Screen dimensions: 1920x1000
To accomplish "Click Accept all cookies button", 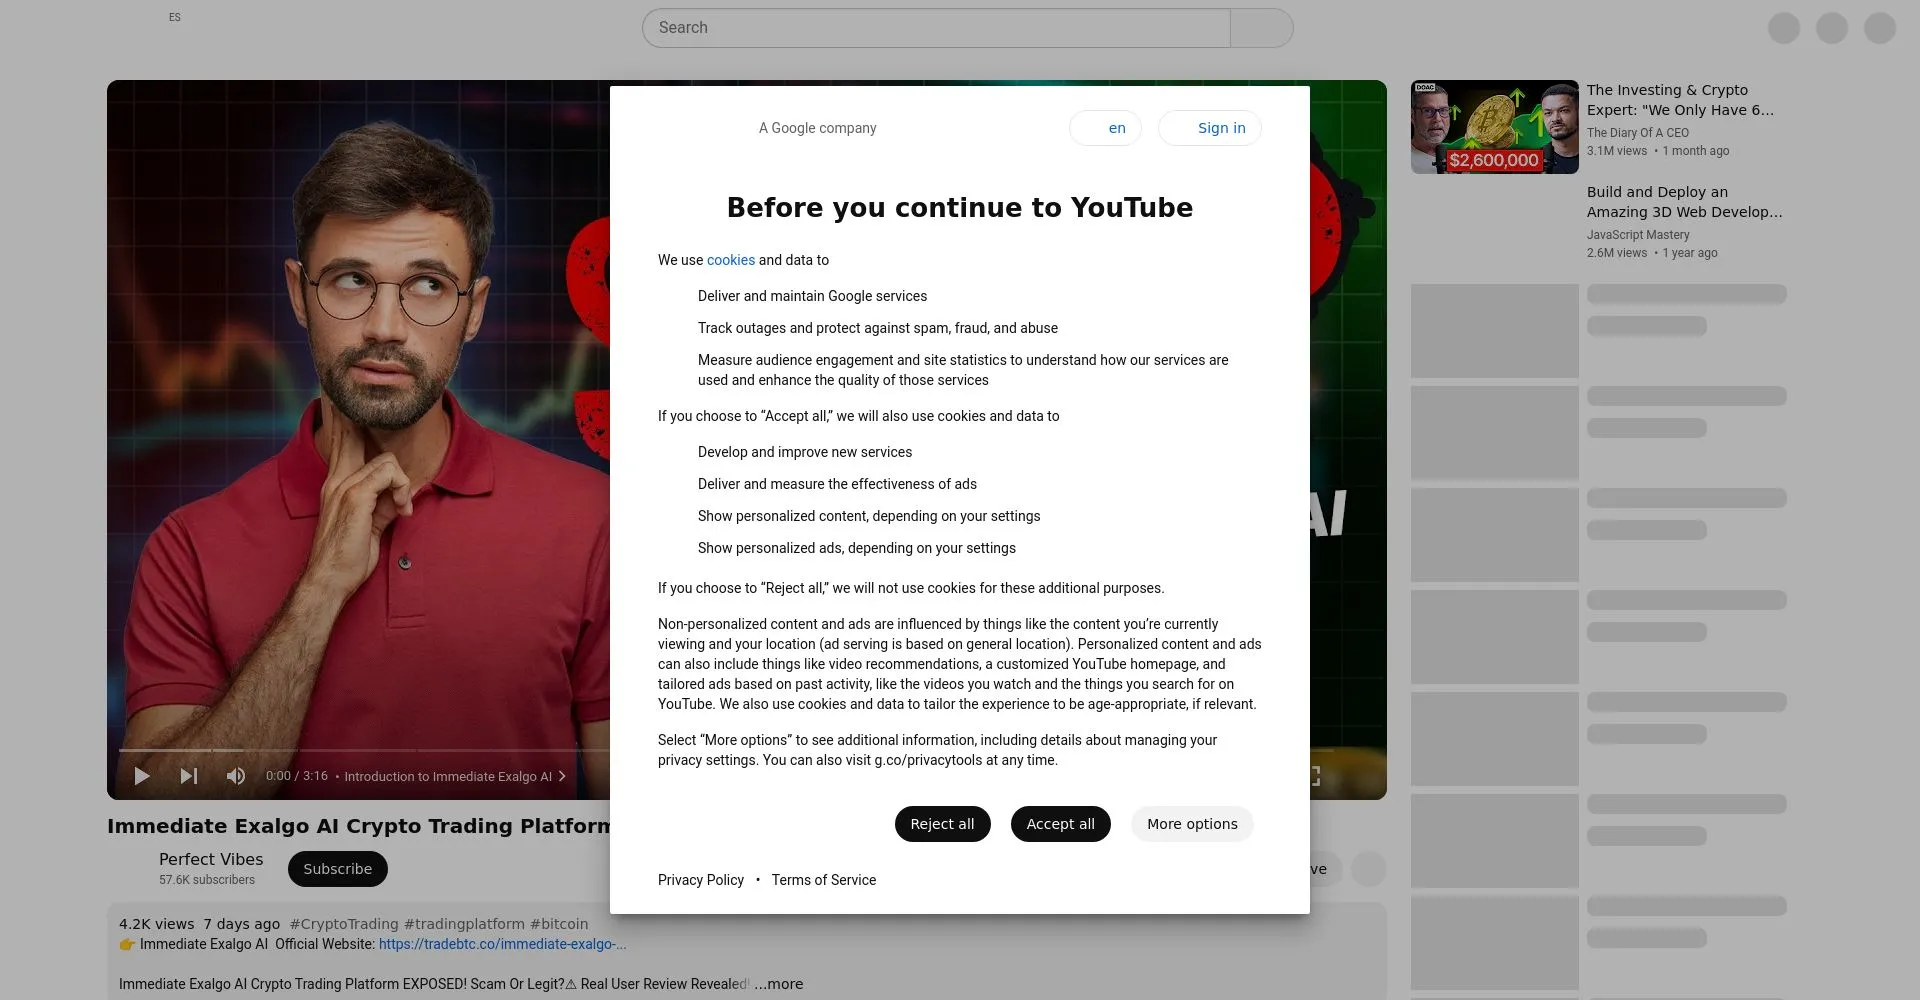I will tap(1060, 824).
